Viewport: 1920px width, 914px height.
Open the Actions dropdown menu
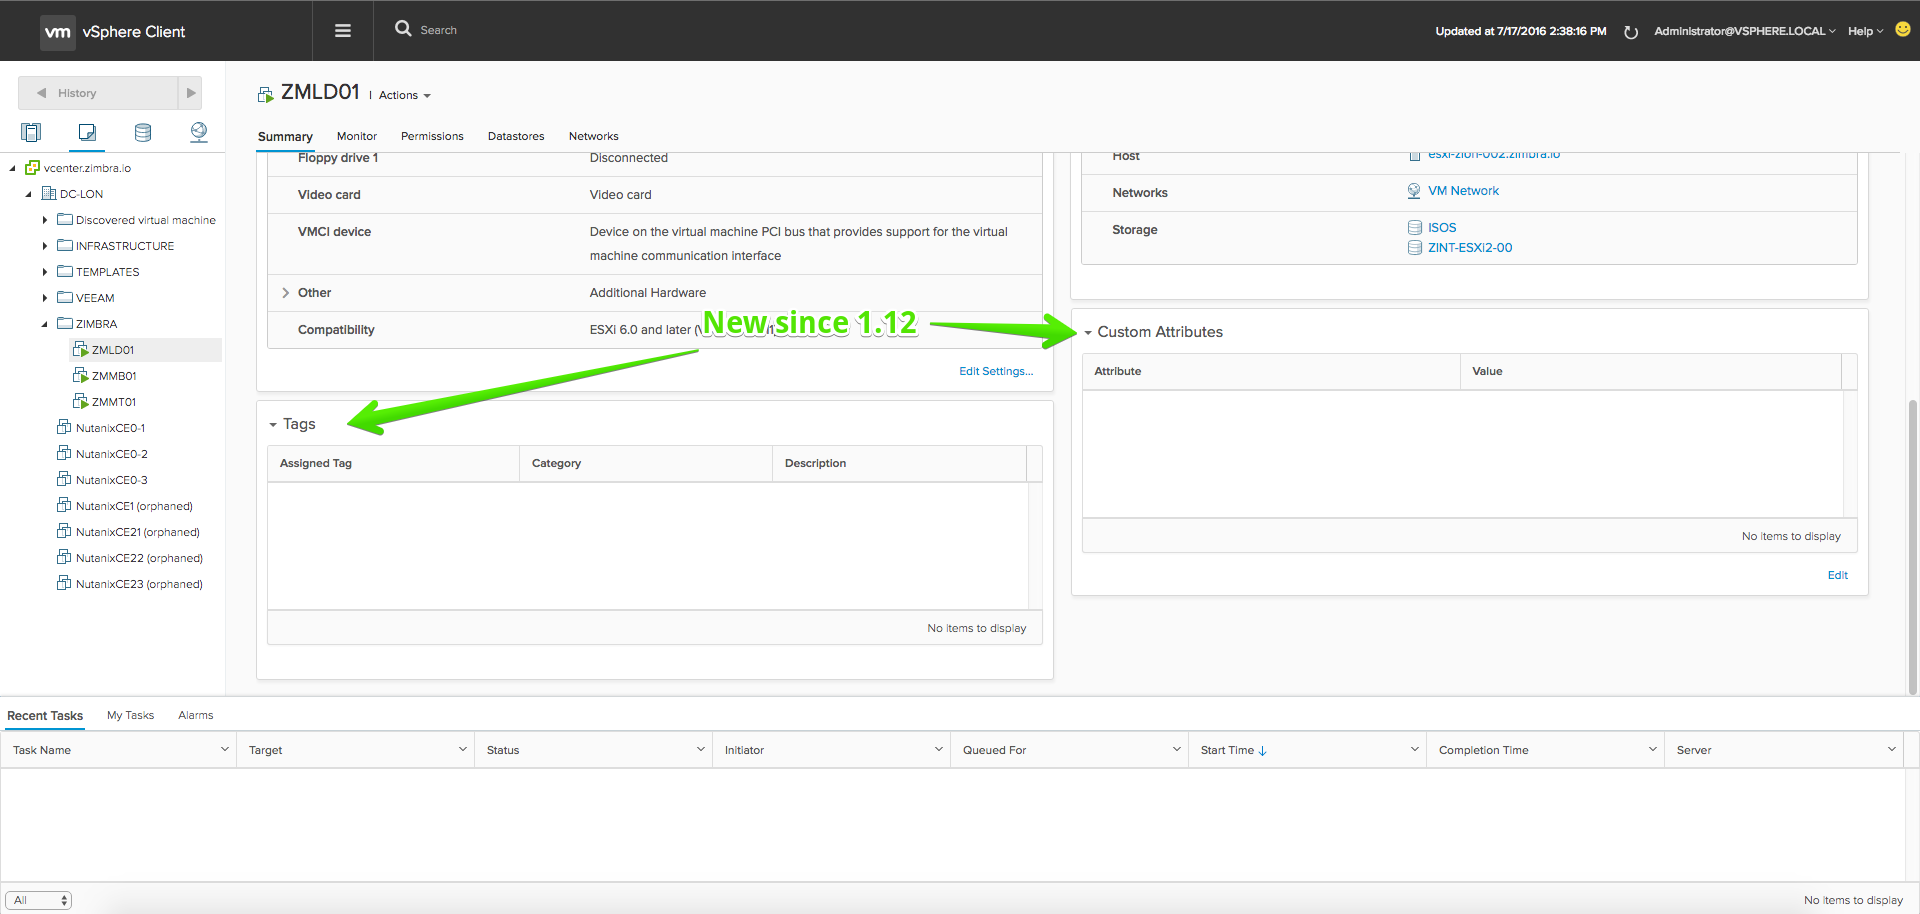(405, 96)
